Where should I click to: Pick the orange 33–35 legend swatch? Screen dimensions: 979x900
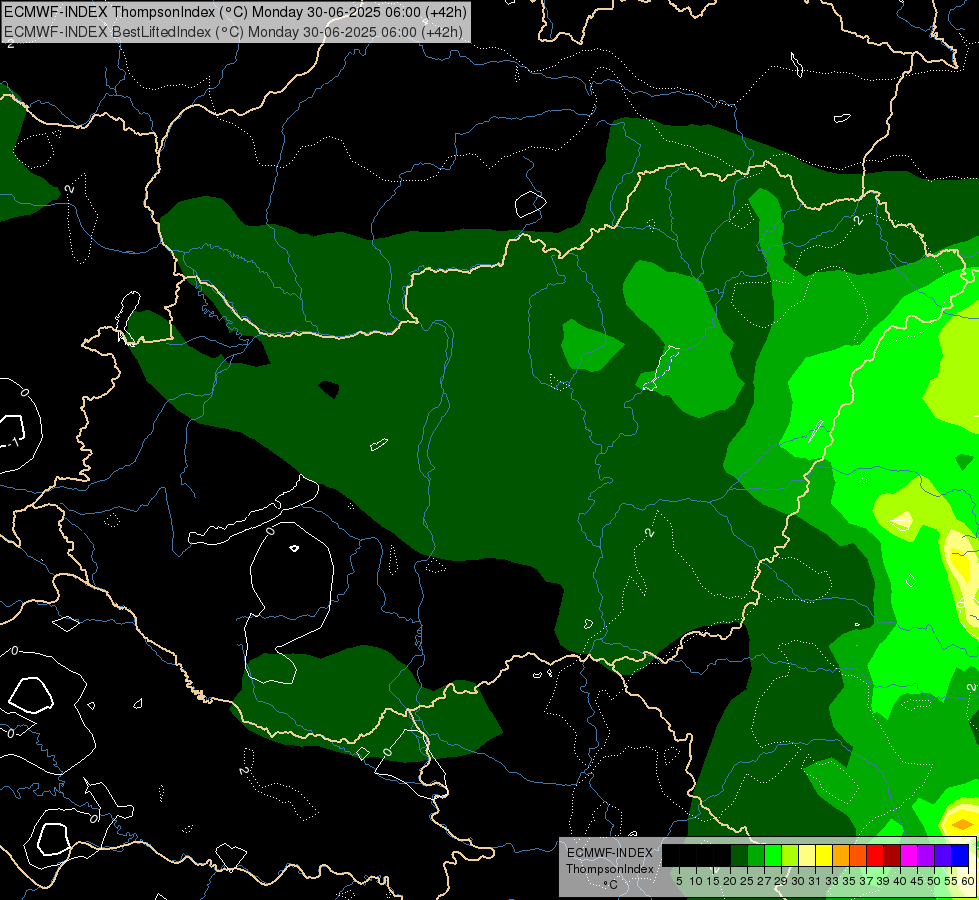tap(841, 855)
